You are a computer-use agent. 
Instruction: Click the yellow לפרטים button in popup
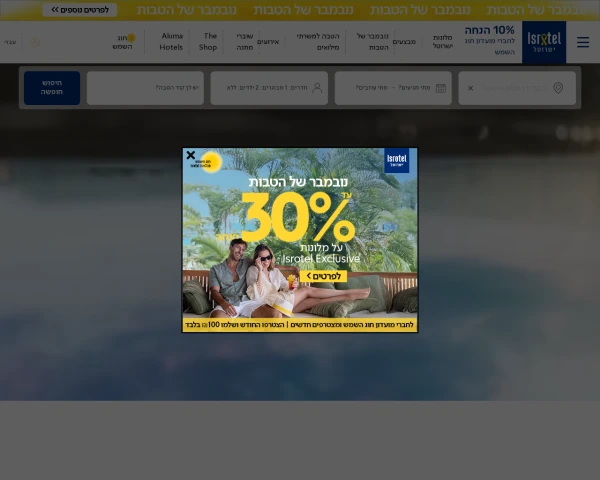[x=323, y=276]
